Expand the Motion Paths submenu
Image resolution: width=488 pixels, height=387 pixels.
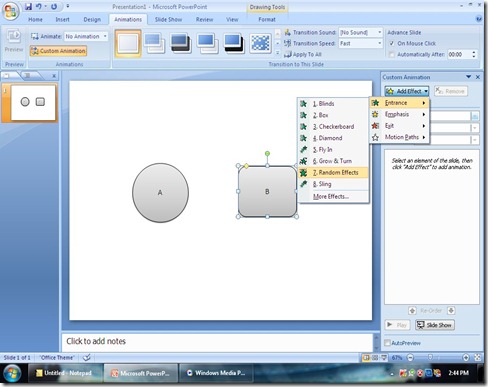tap(399, 137)
